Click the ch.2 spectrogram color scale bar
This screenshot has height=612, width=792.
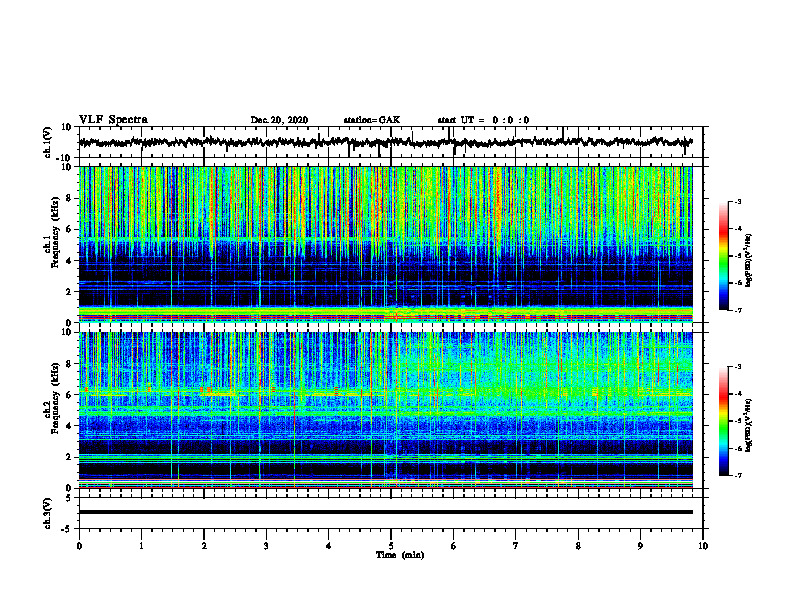pyautogui.click(x=724, y=421)
